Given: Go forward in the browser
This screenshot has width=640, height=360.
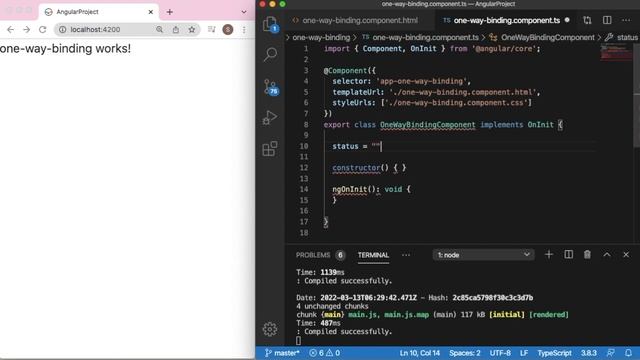Looking at the screenshot, I should tap(27, 29).
